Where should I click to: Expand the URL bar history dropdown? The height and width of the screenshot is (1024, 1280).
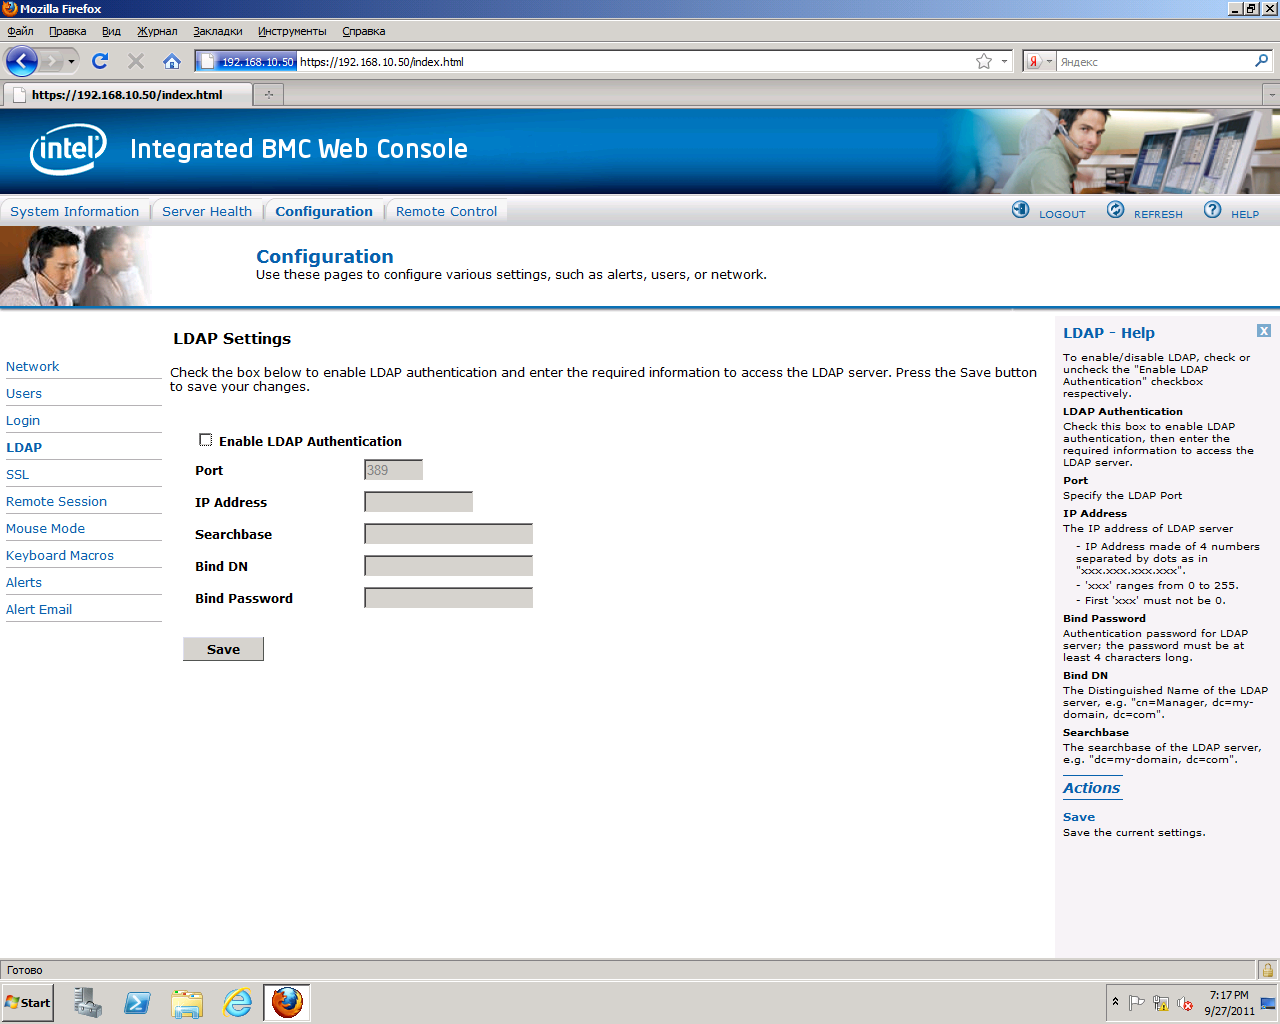(1005, 62)
